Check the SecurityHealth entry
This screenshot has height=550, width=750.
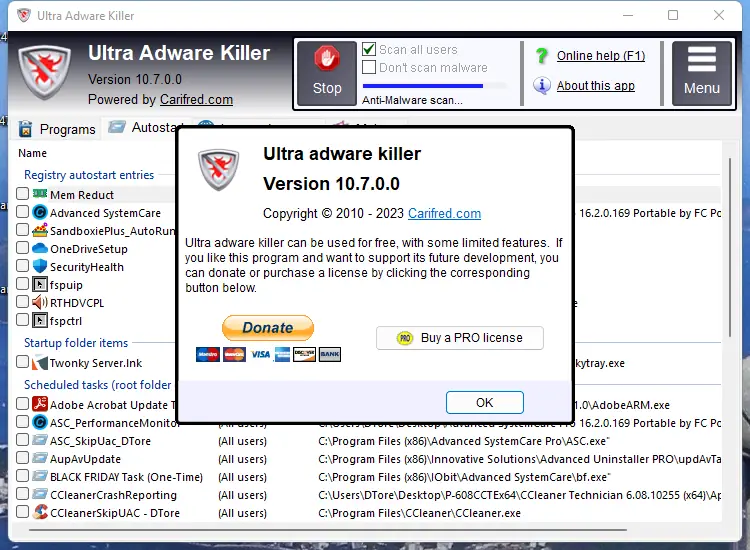coord(22,265)
